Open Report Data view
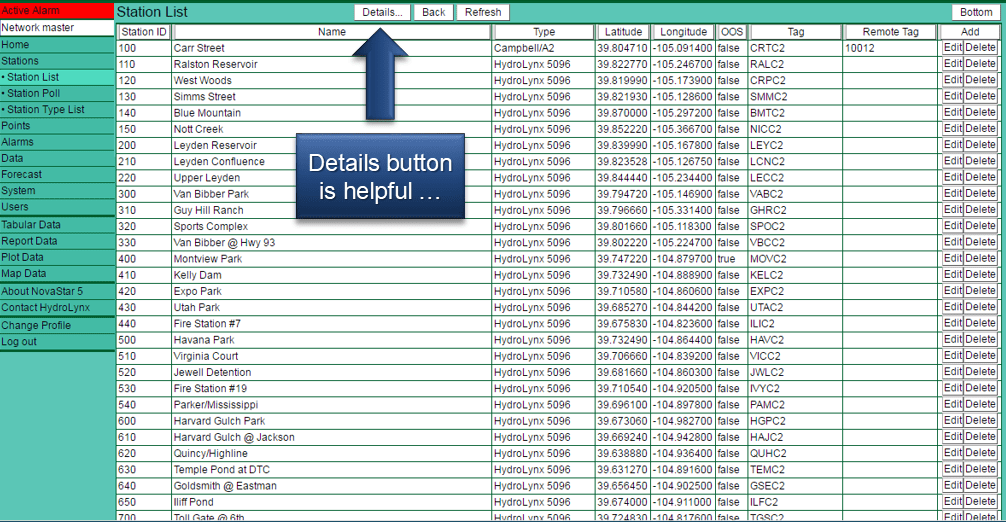1006x522 pixels. point(57,241)
